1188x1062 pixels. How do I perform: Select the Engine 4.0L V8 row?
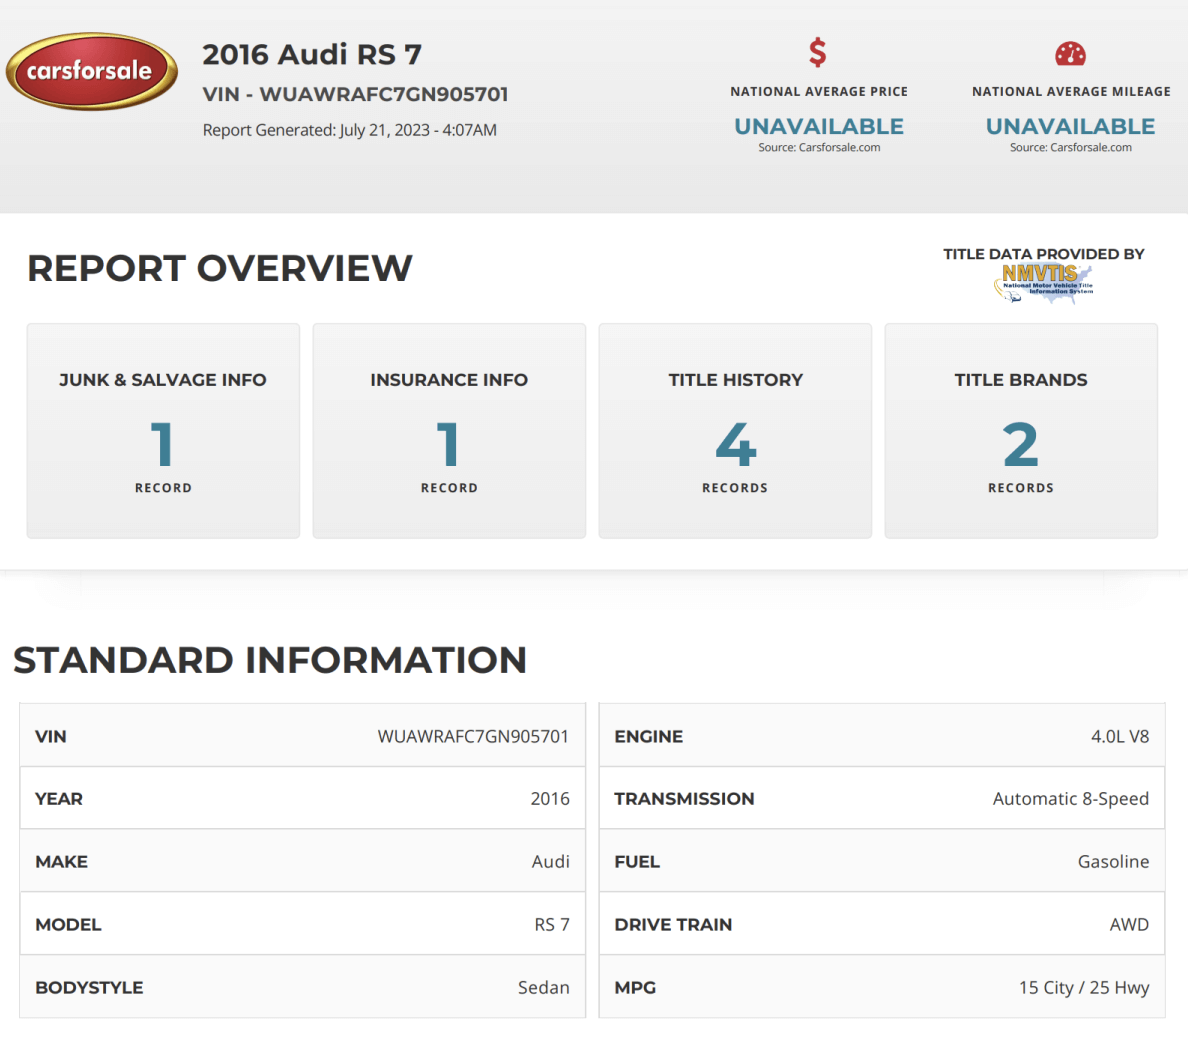882,736
